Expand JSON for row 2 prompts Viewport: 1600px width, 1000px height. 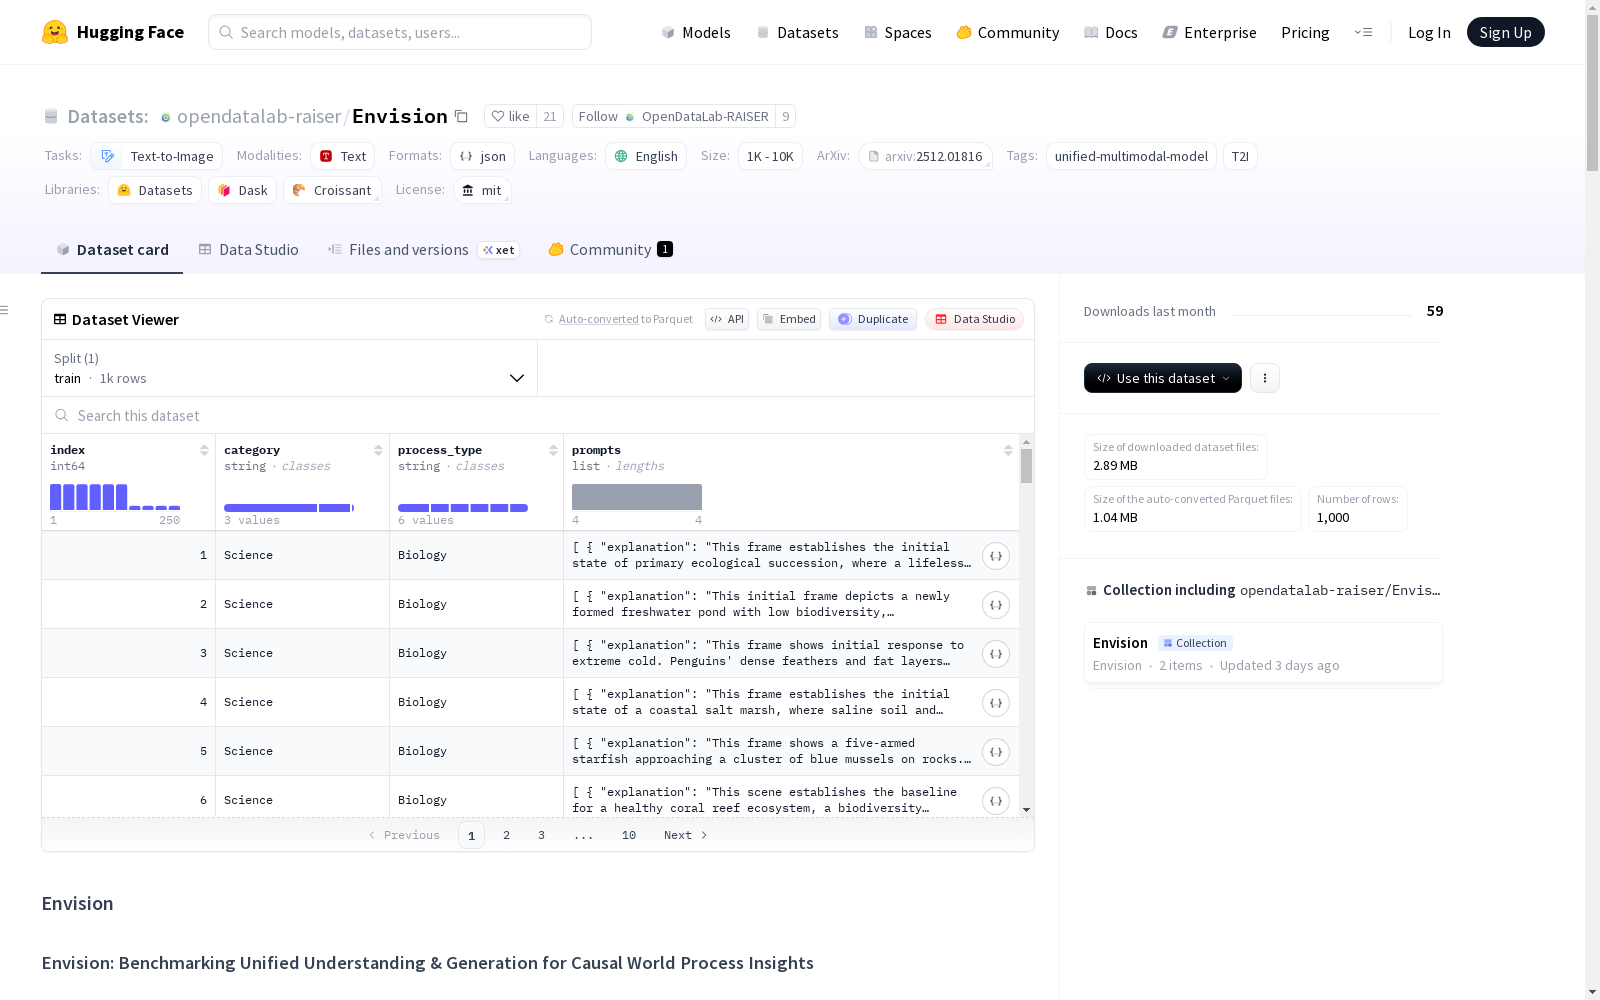(996, 605)
